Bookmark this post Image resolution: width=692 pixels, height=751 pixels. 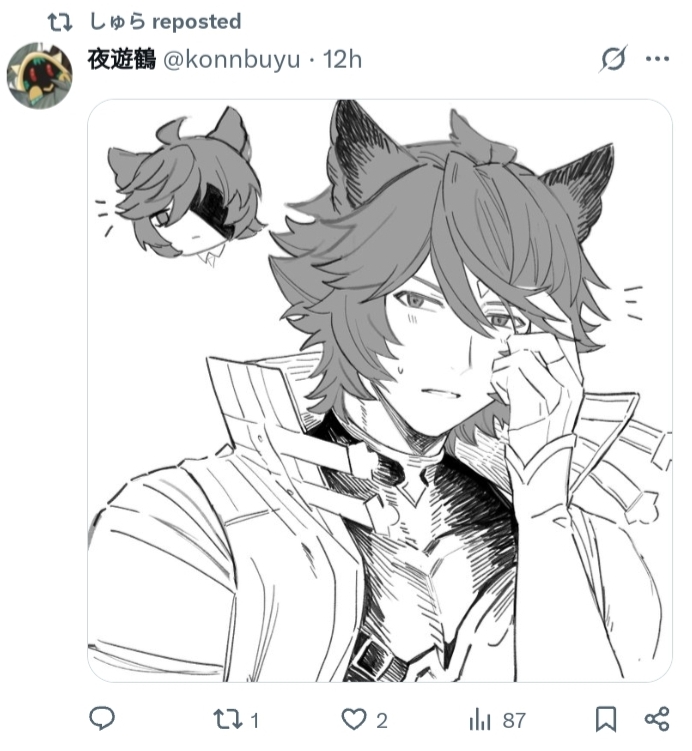click(606, 719)
